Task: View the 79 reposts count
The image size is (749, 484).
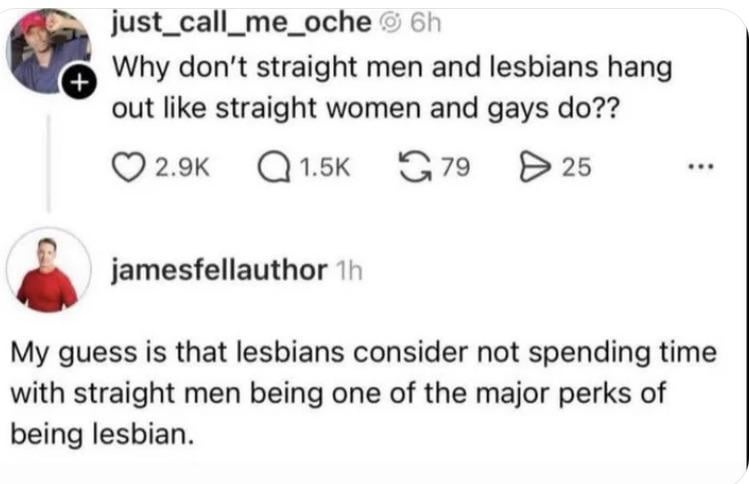Action: click(455, 168)
